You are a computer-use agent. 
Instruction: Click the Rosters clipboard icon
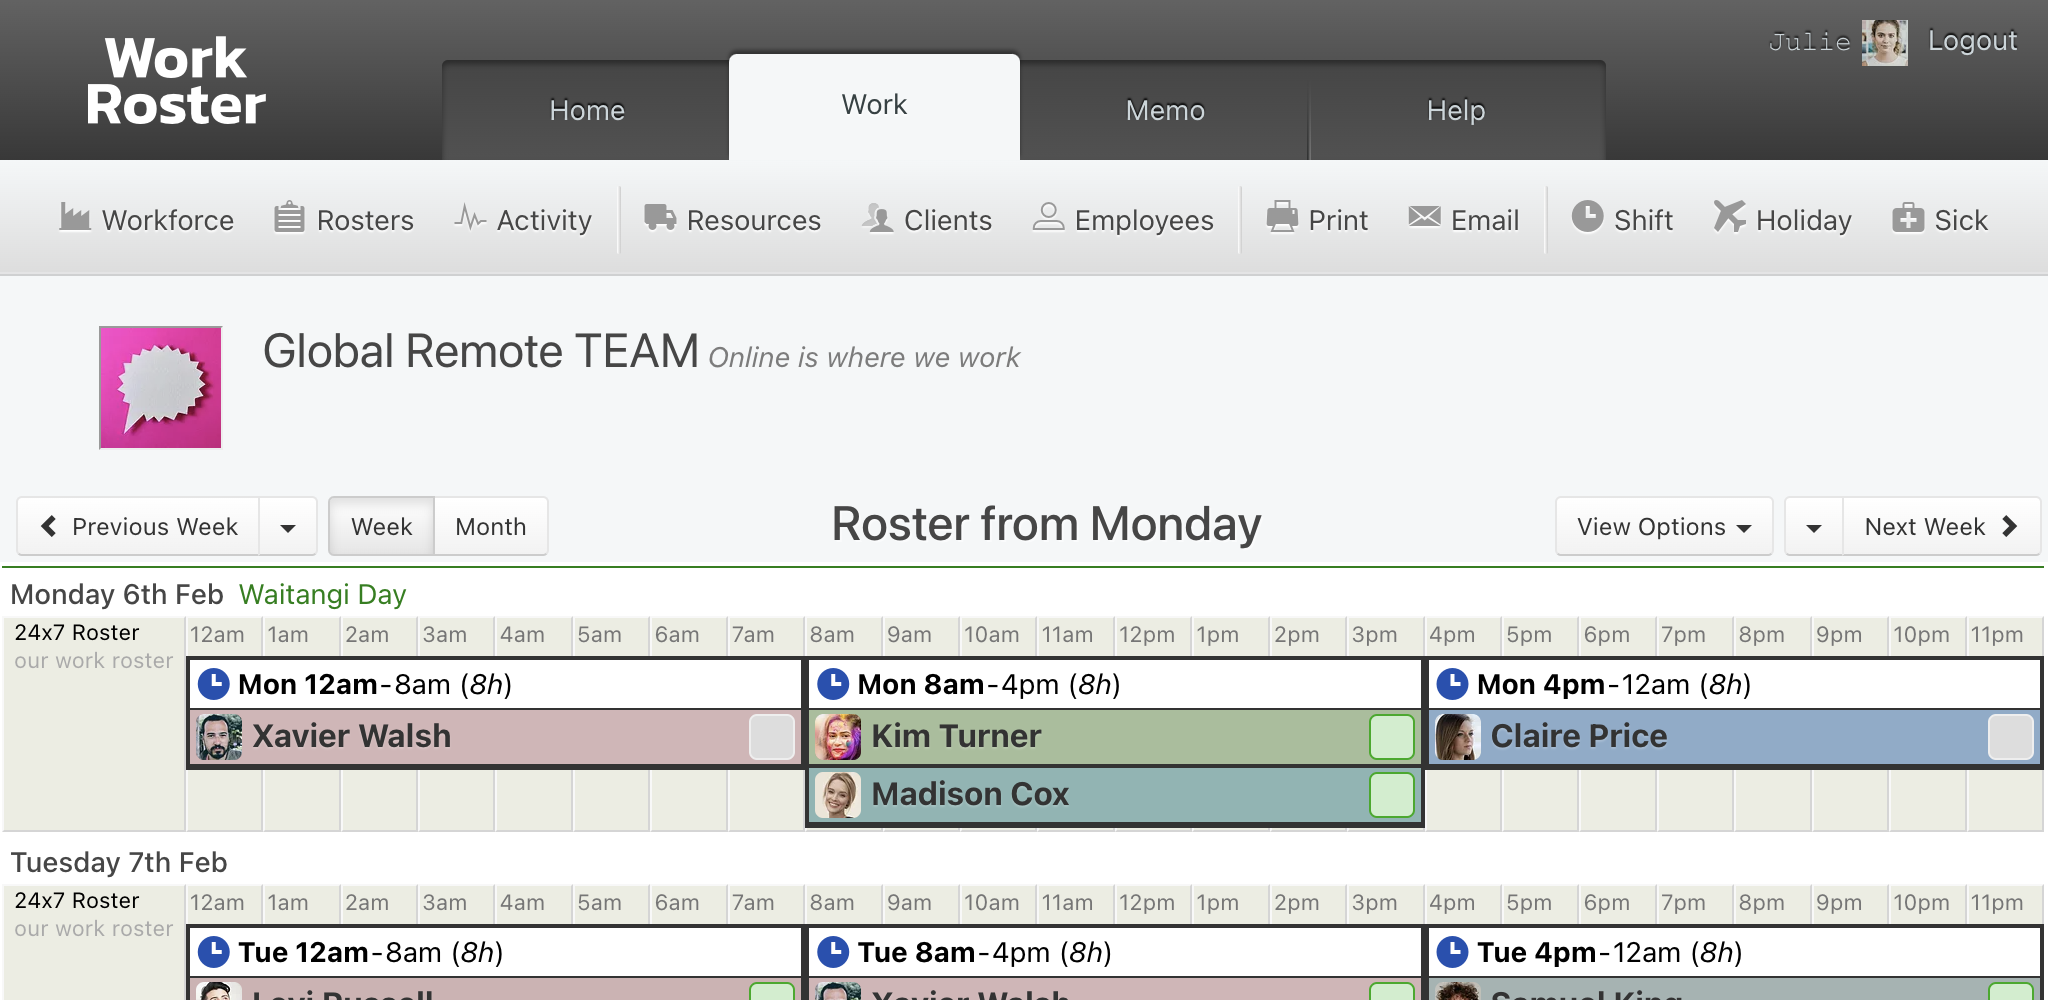click(289, 217)
